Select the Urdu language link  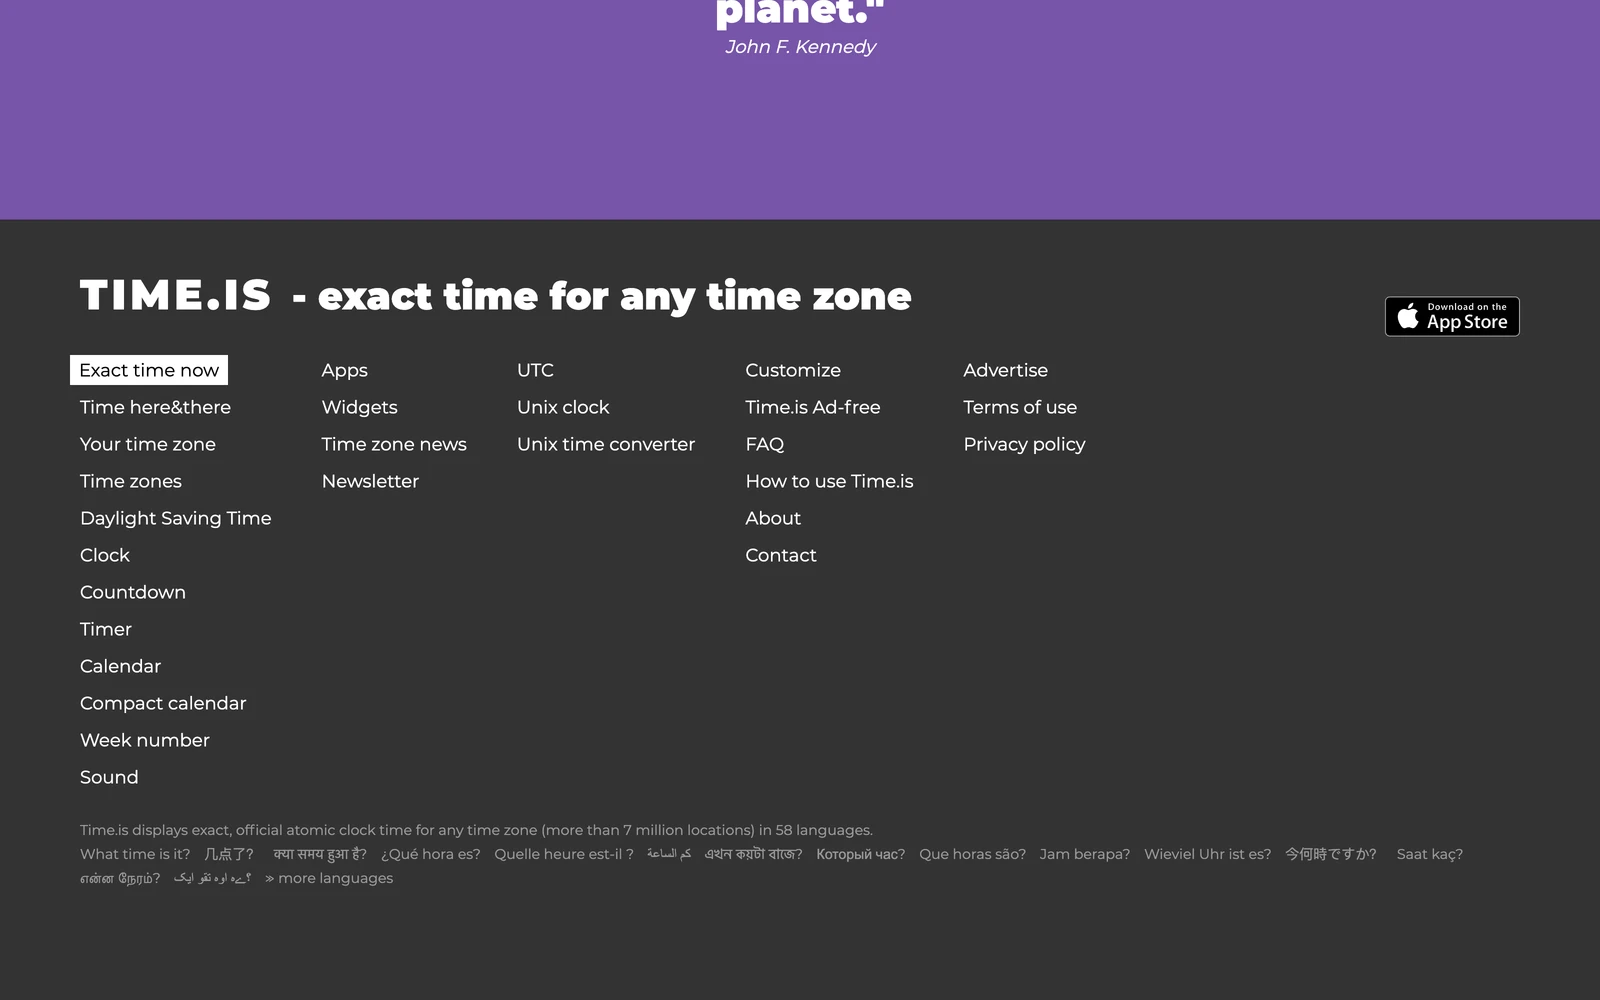tap(212, 878)
